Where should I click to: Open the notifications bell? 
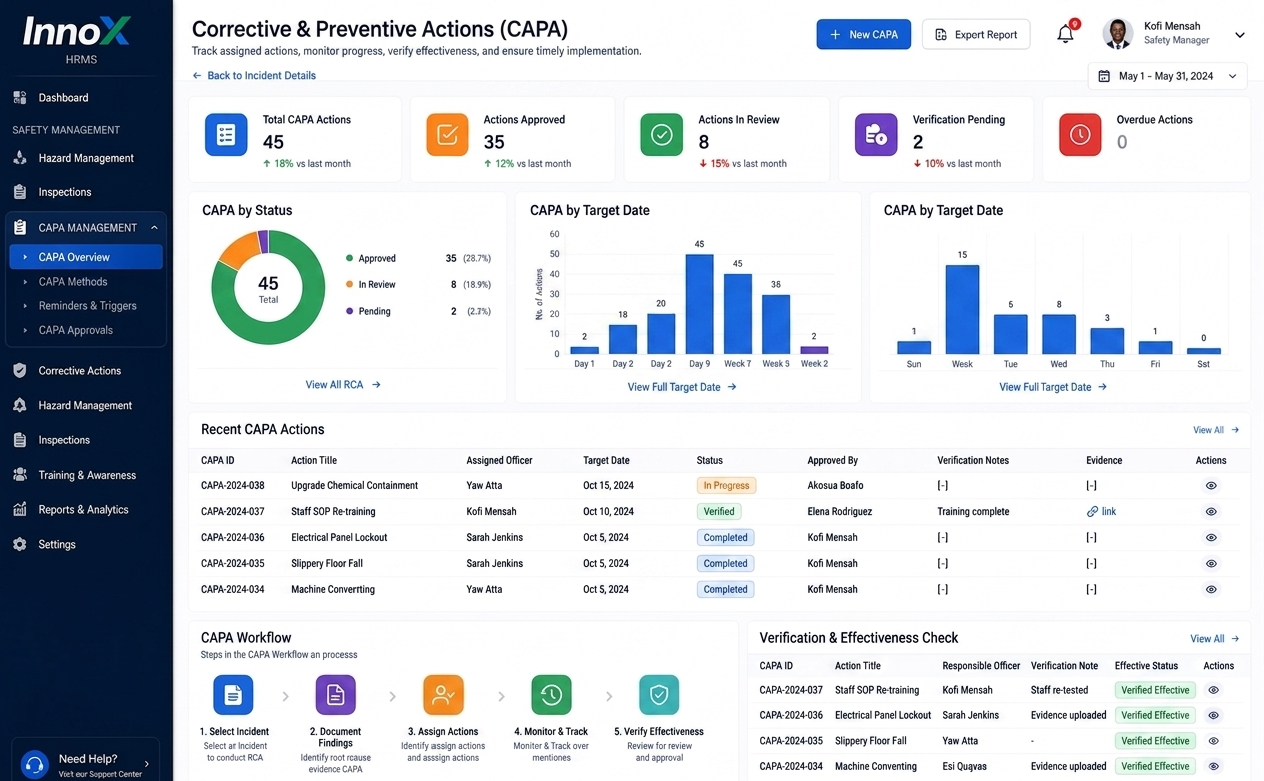coord(1066,34)
